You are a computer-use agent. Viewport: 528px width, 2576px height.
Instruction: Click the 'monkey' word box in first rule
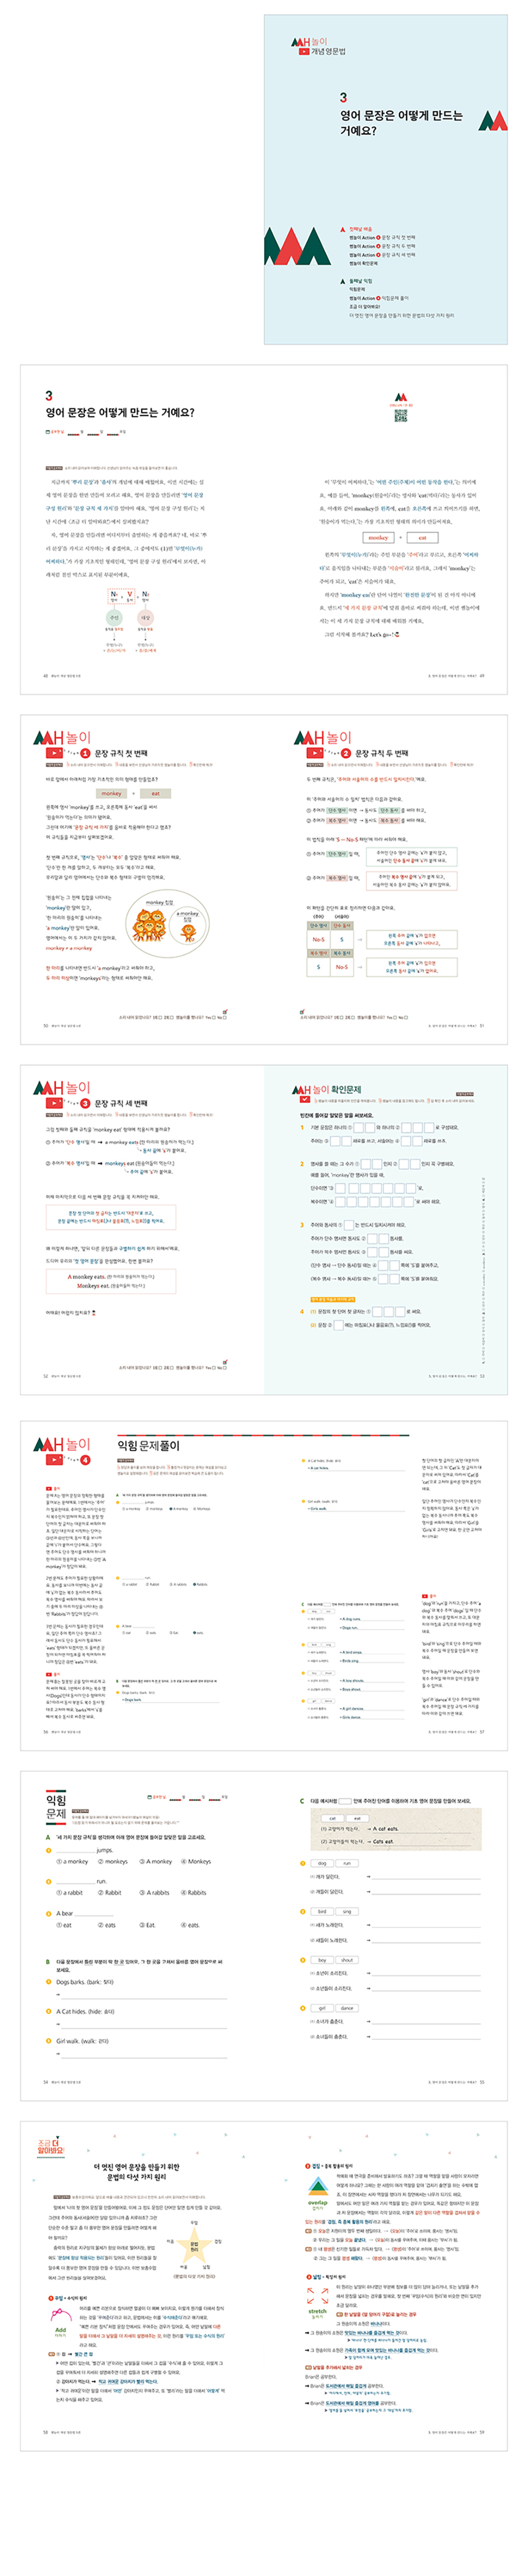[x=111, y=793]
